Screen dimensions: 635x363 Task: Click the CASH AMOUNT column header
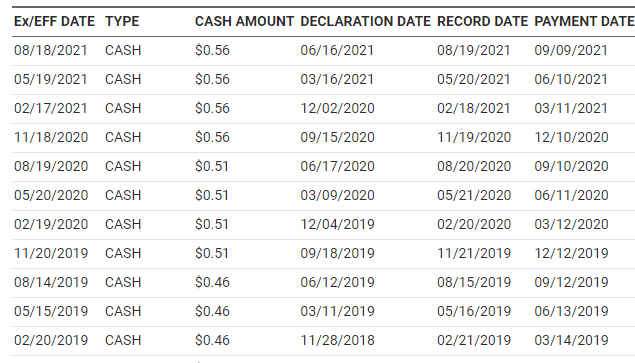244,21
